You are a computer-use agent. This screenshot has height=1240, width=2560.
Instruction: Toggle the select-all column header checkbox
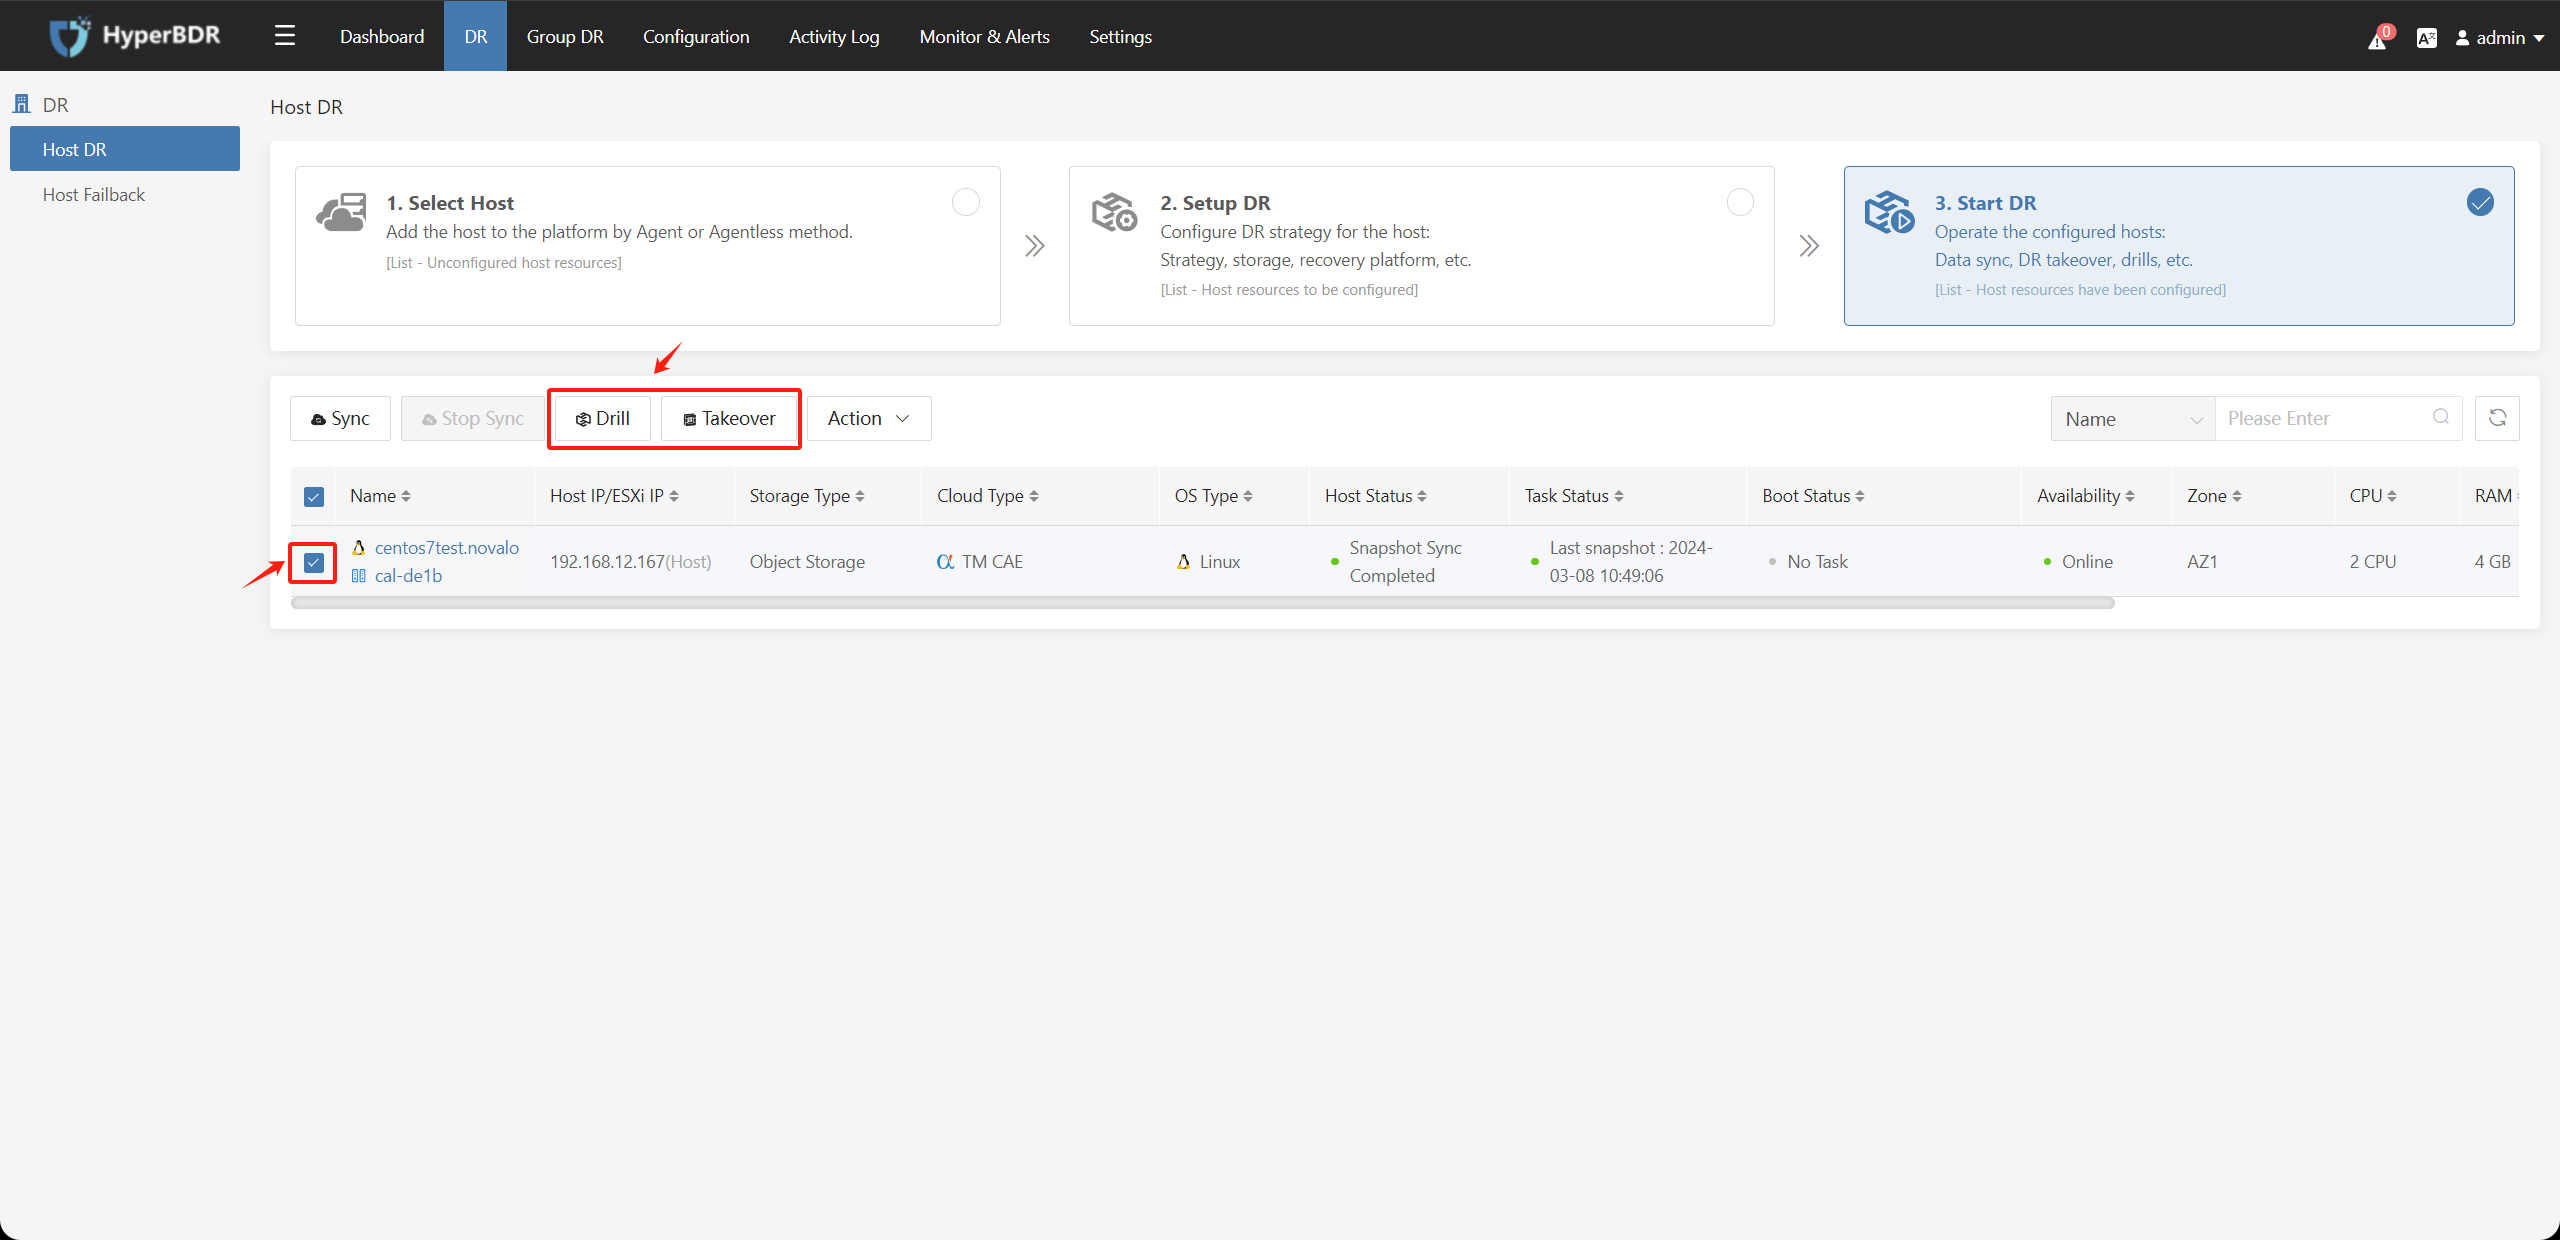(313, 496)
